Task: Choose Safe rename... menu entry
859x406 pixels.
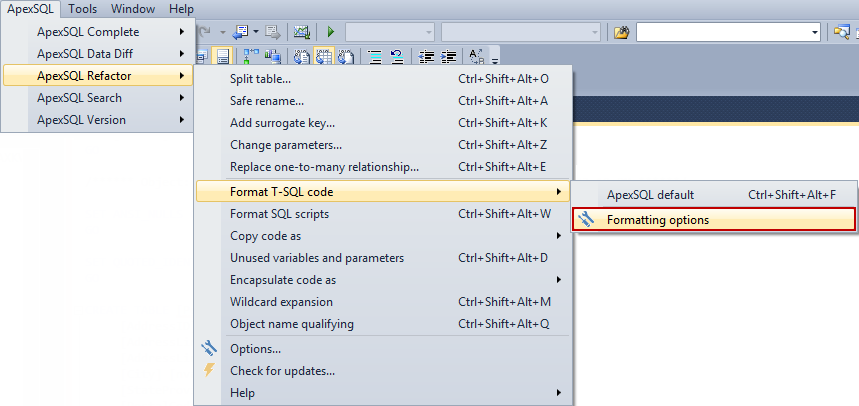Action: [382, 101]
